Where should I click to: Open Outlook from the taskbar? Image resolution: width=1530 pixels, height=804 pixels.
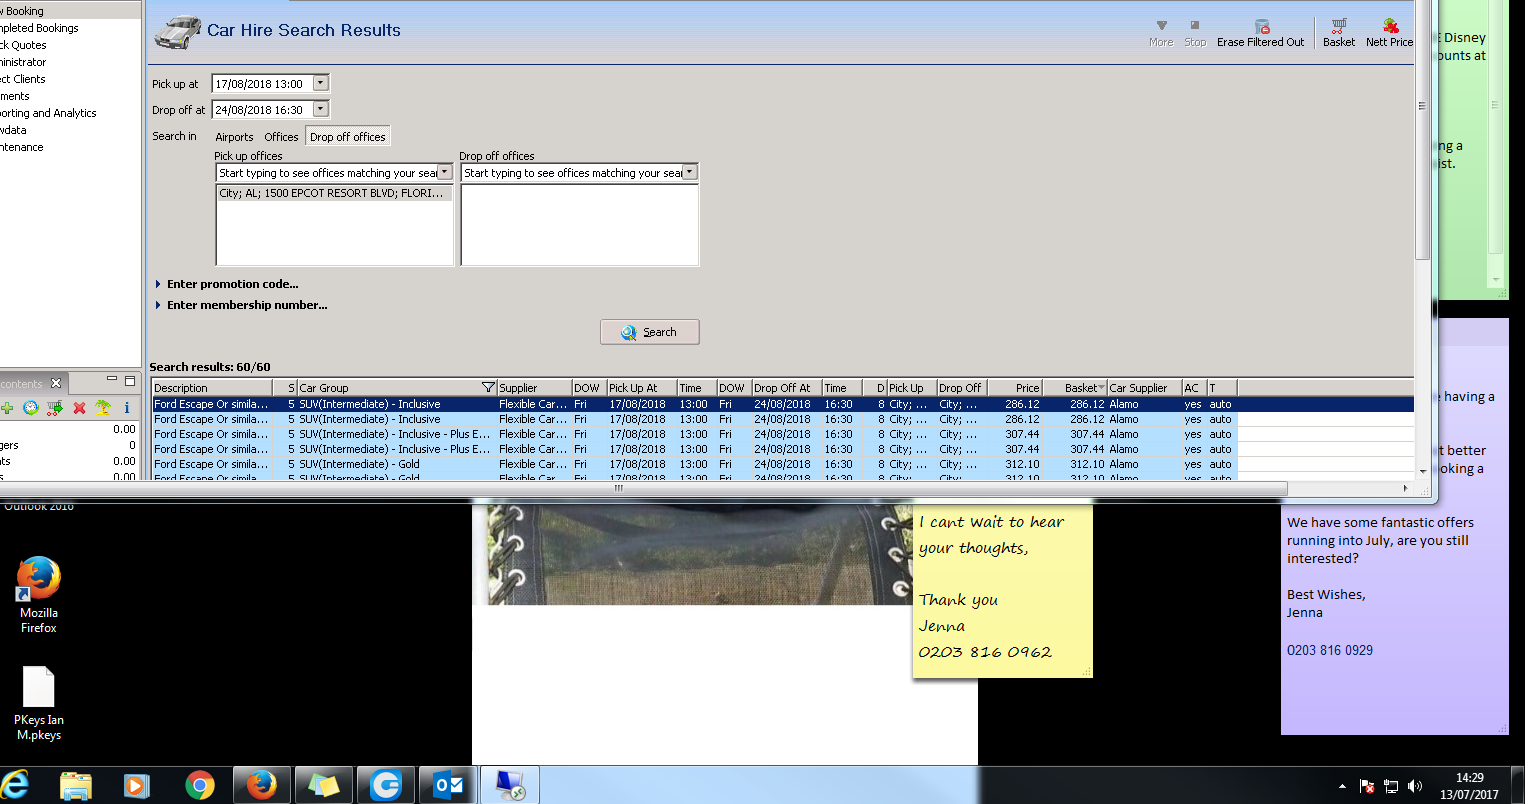(447, 786)
